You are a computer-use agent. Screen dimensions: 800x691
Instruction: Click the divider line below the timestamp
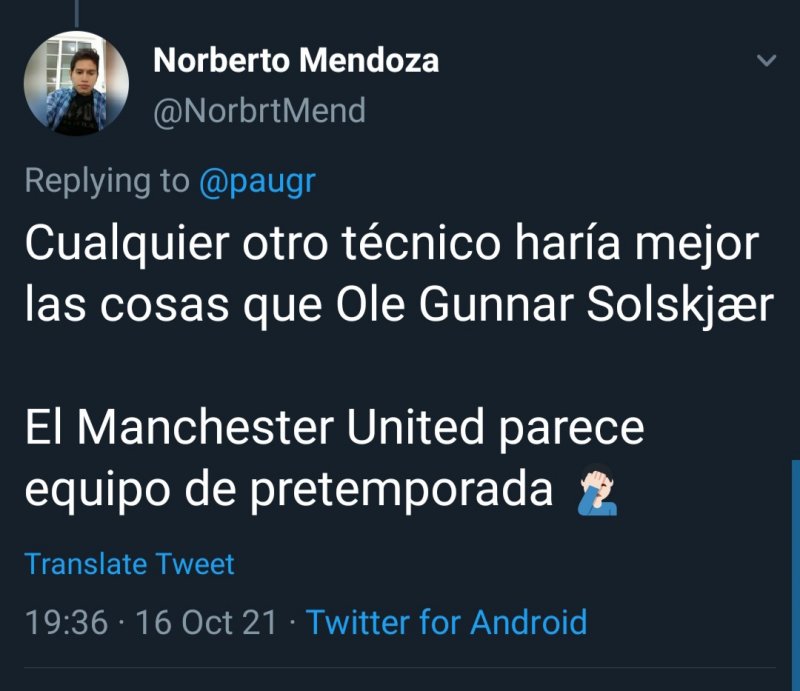coord(400,667)
